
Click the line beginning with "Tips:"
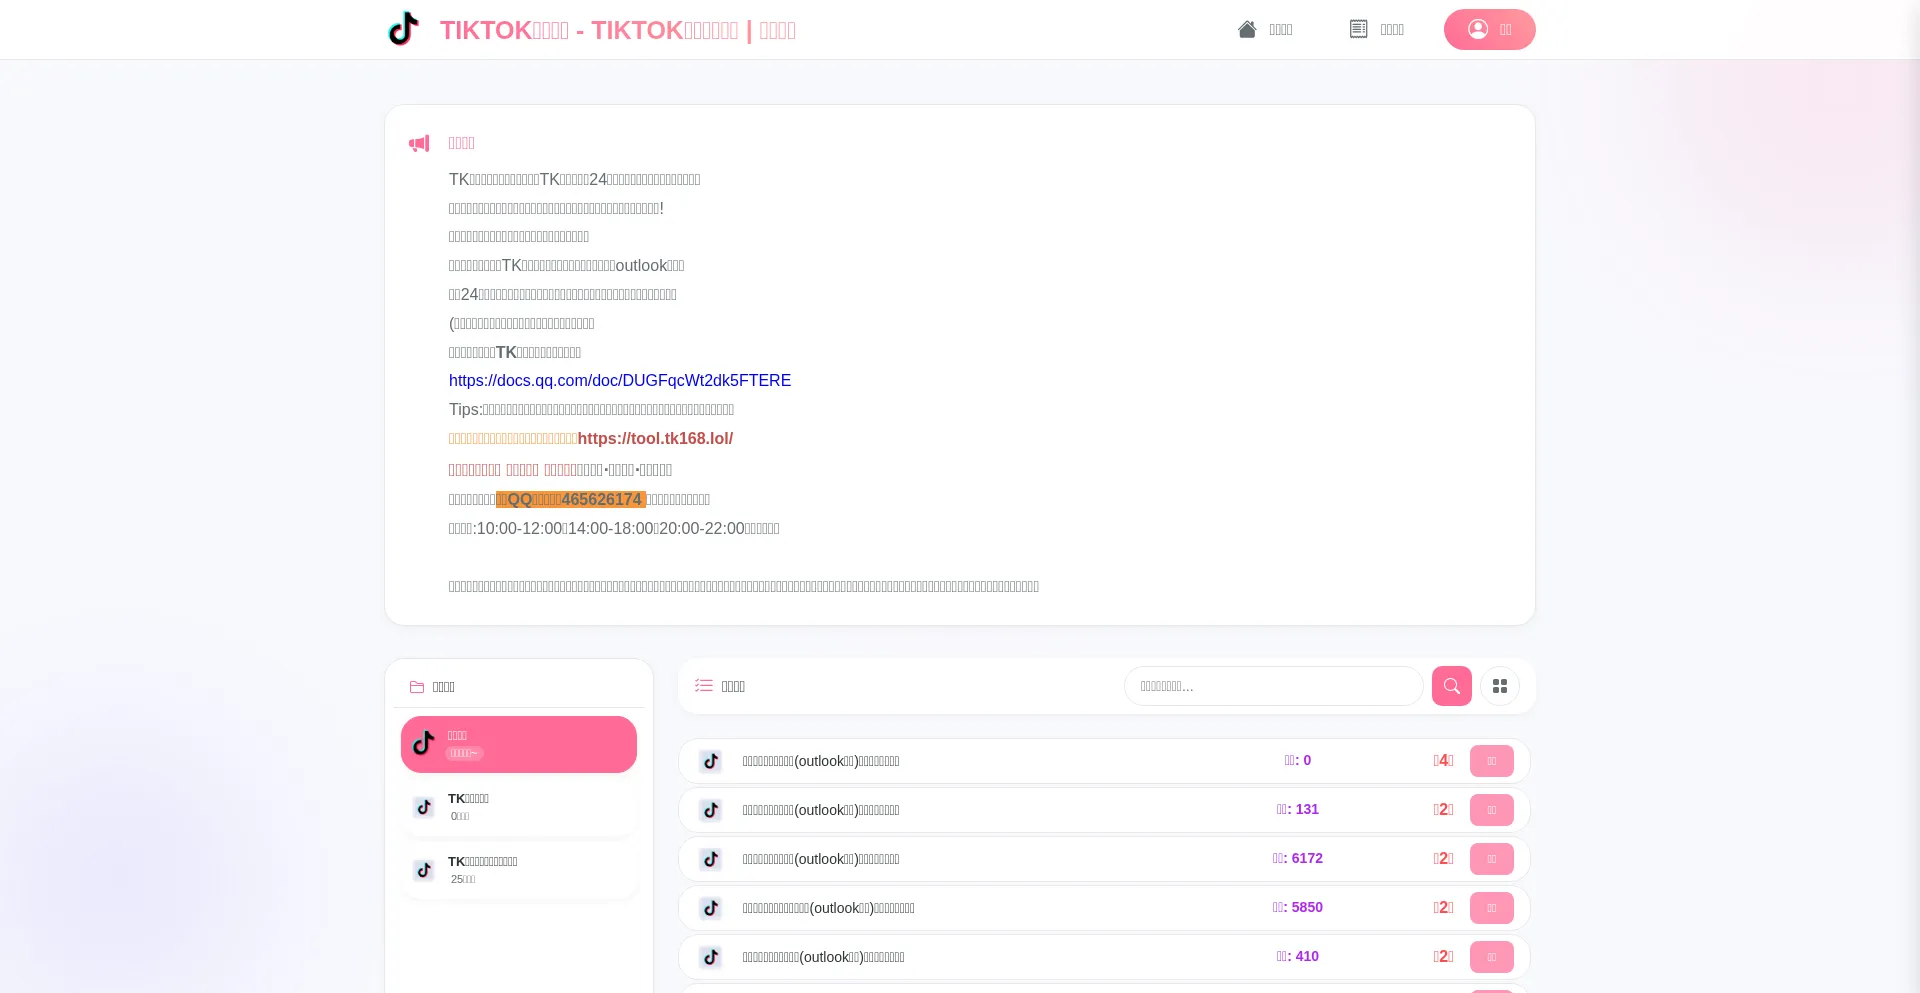coord(591,409)
